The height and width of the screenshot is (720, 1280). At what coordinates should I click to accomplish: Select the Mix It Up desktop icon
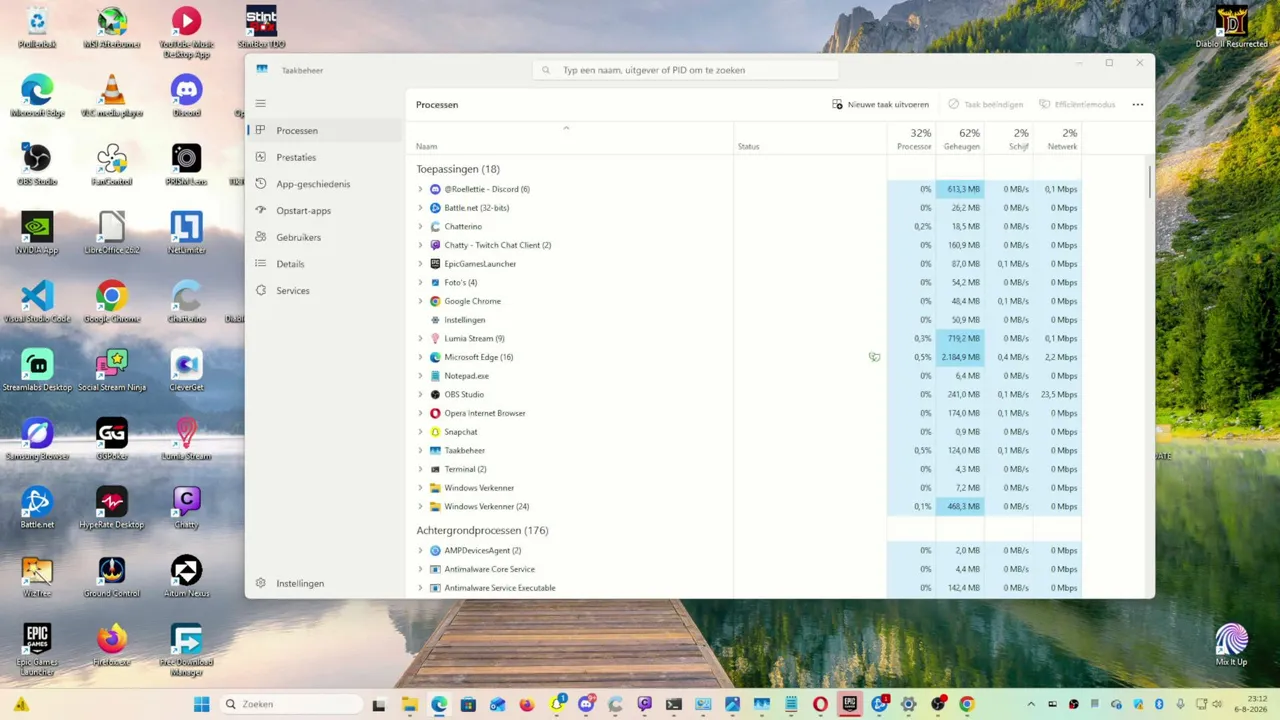1231,644
